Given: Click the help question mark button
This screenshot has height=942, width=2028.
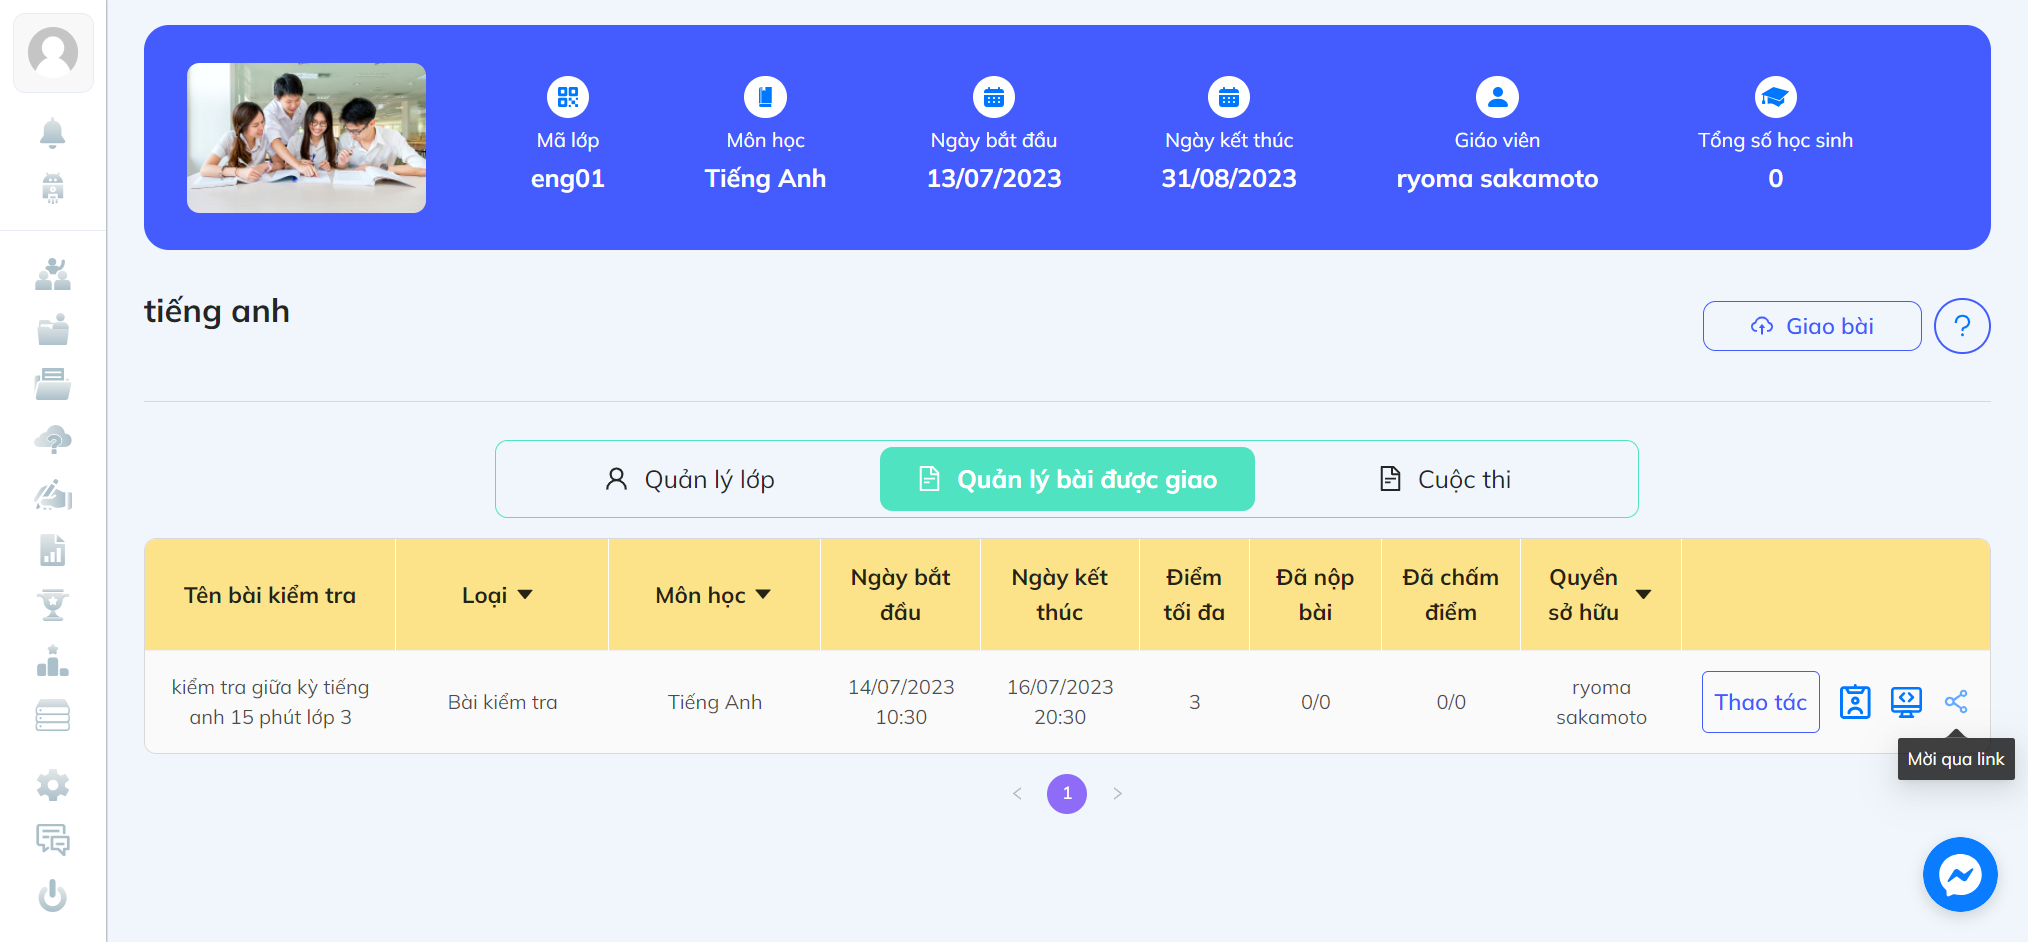Looking at the screenshot, I should tap(1962, 326).
